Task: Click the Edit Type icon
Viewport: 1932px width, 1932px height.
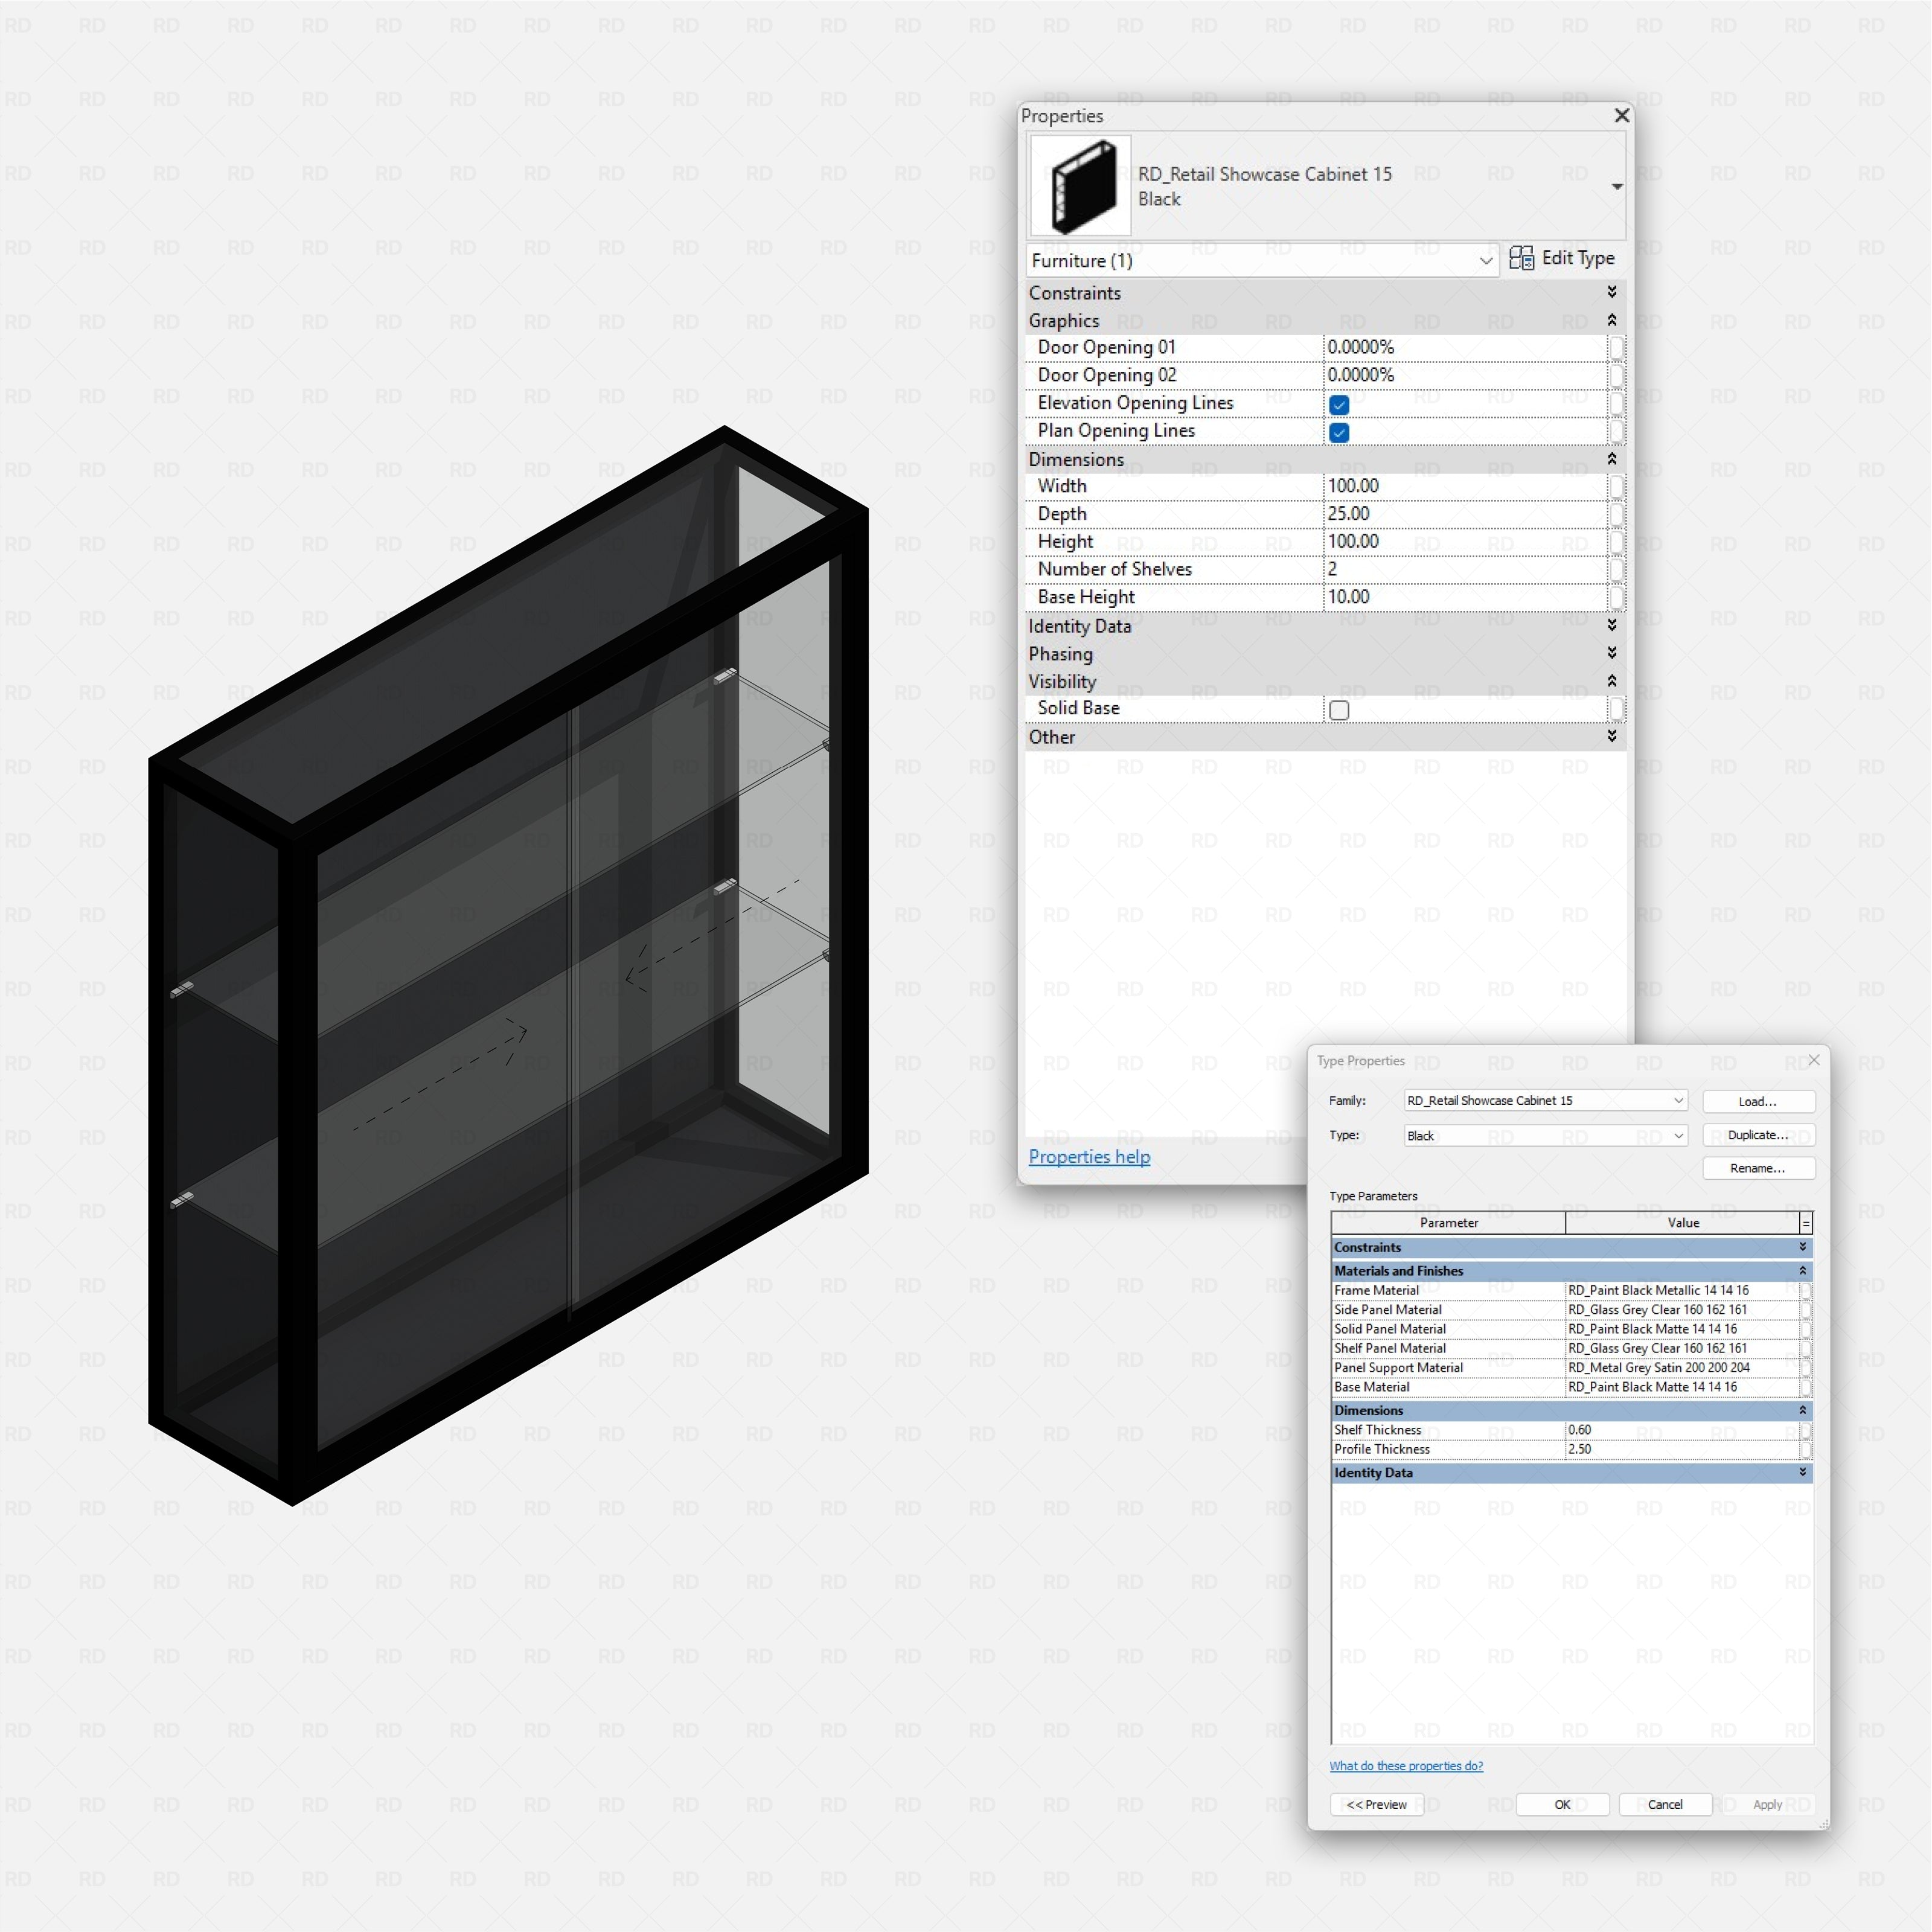Action: (x=1521, y=258)
